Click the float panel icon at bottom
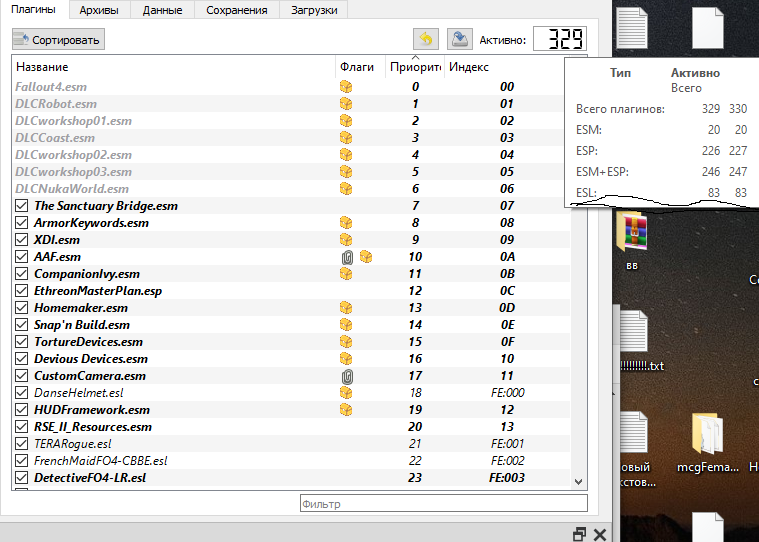 tap(579, 533)
